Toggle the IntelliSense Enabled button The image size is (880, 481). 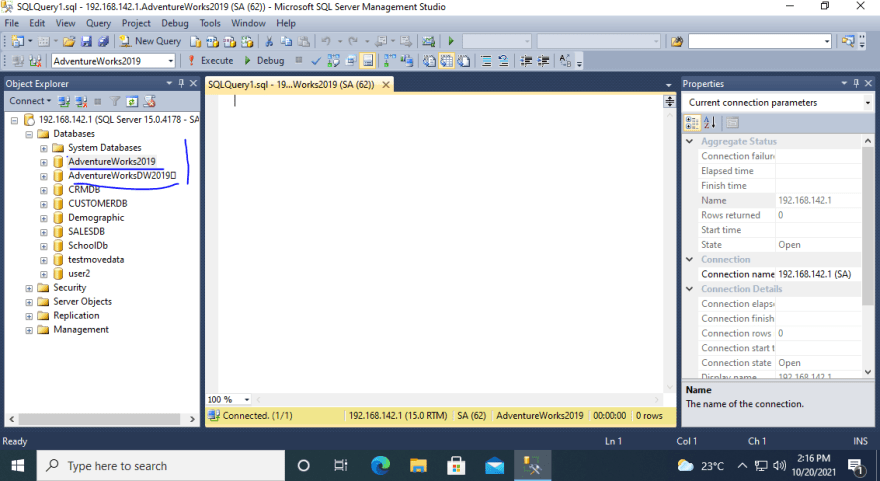pos(368,61)
